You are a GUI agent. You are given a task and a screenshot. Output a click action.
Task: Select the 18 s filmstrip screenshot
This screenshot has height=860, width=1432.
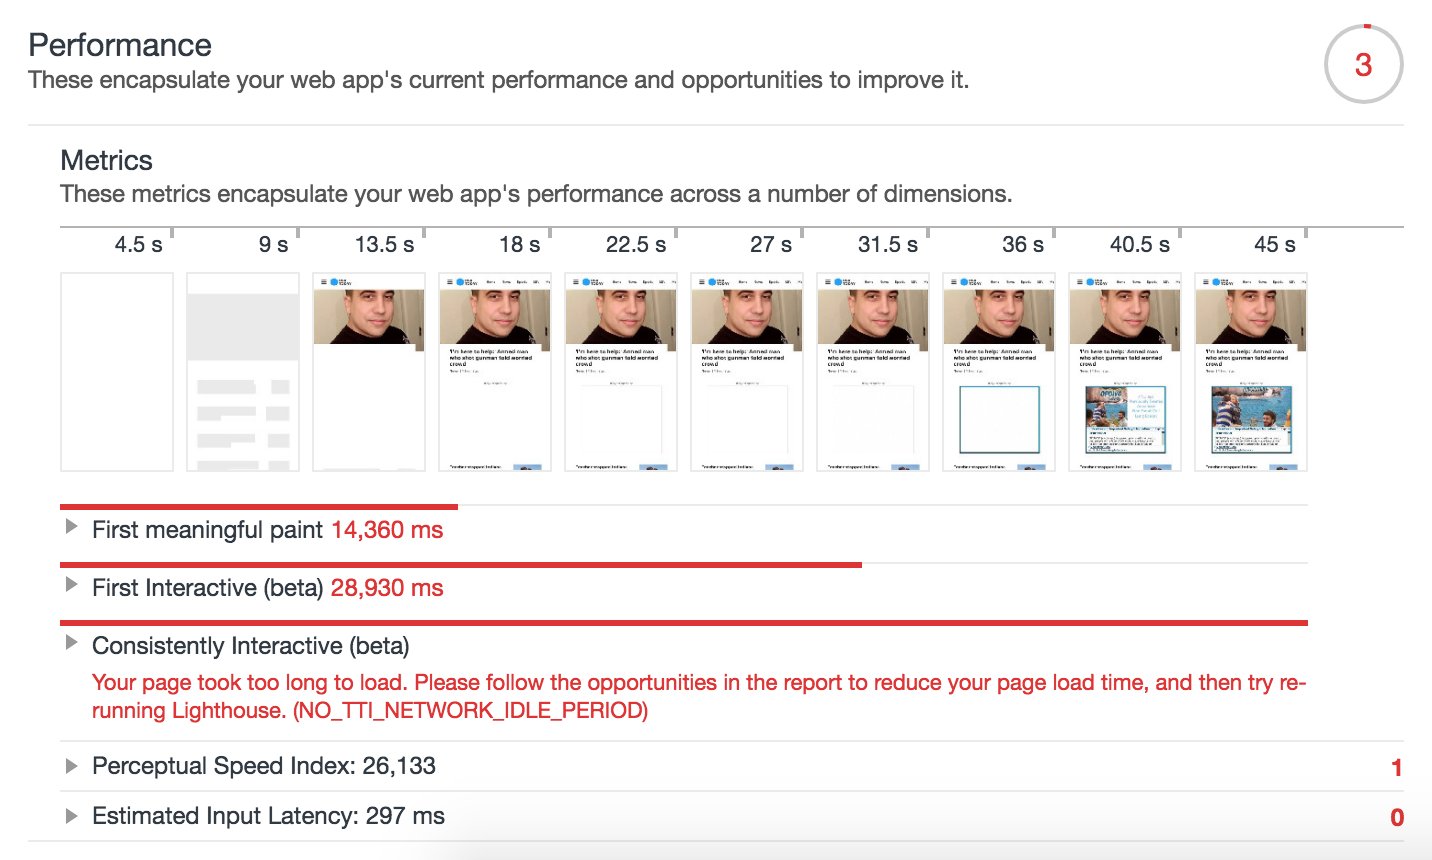point(495,371)
